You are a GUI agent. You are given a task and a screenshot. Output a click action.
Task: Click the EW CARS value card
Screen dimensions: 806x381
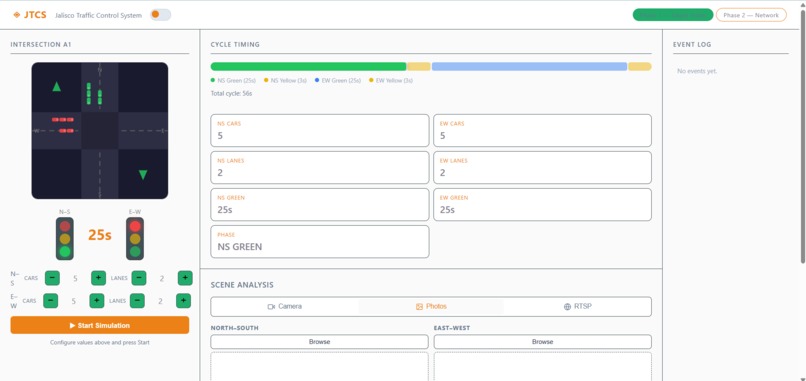tap(542, 131)
